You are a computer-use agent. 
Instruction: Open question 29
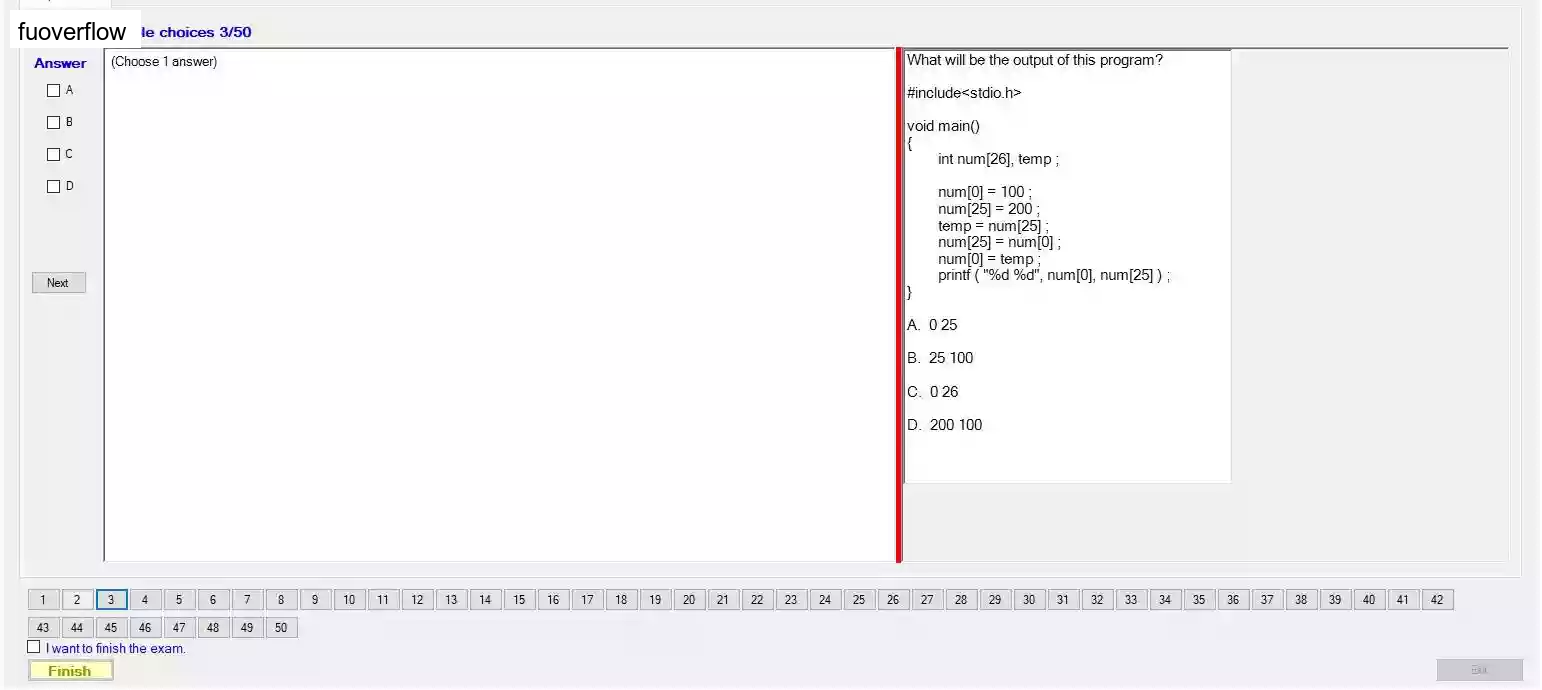click(x=995, y=600)
